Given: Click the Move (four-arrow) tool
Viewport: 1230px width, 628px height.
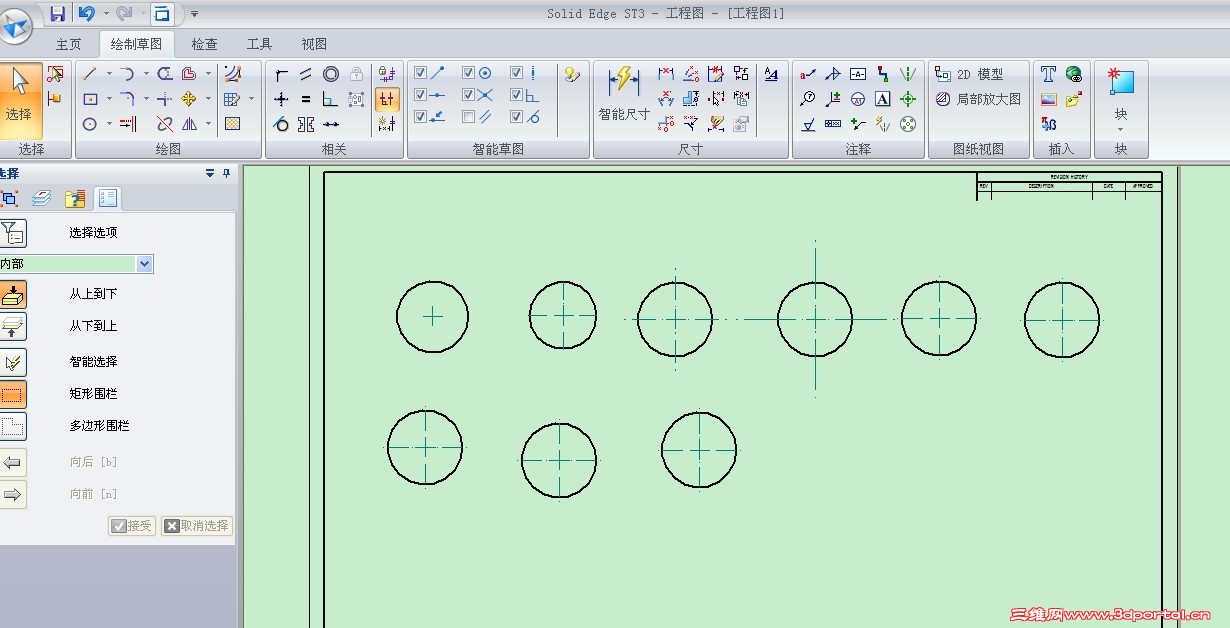Looking at the screenshot, I should tap(189, 99).
